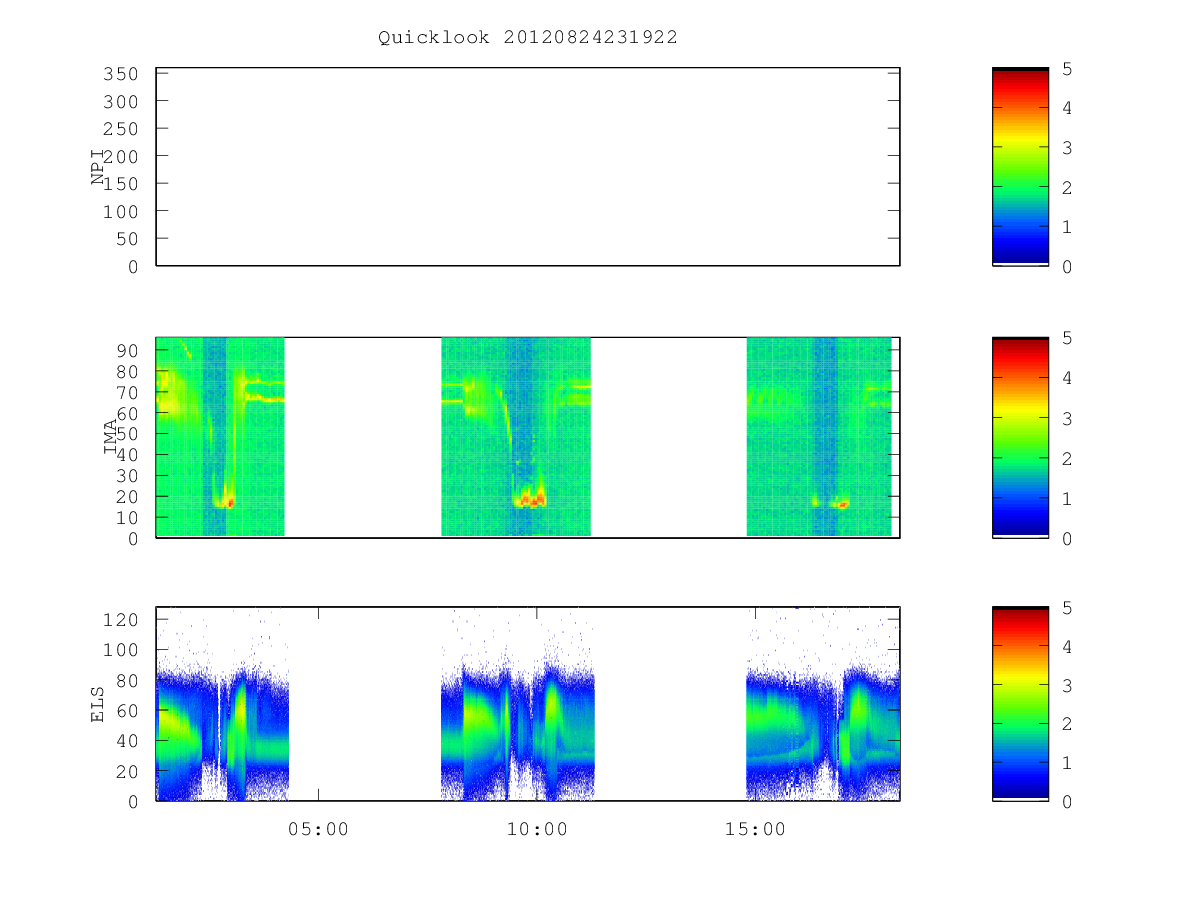
Task: Click the middle IMA data segment near 10:00
Action: (516, 437)
